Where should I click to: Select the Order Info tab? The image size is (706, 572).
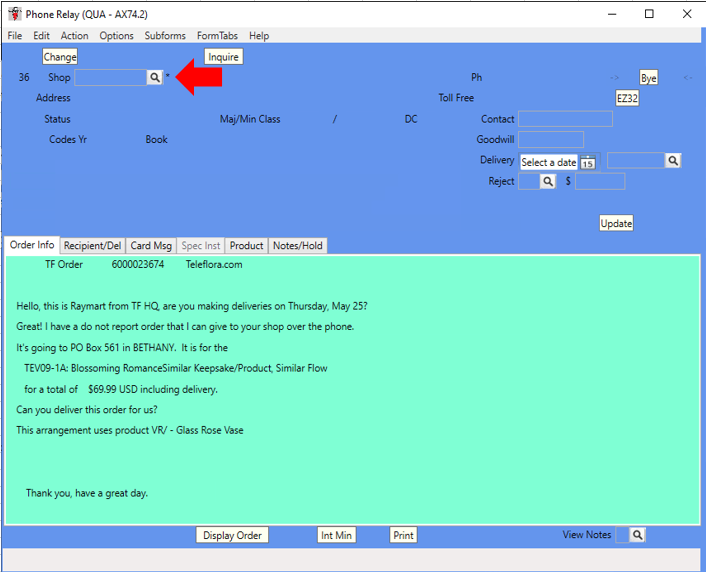[32, 245]
